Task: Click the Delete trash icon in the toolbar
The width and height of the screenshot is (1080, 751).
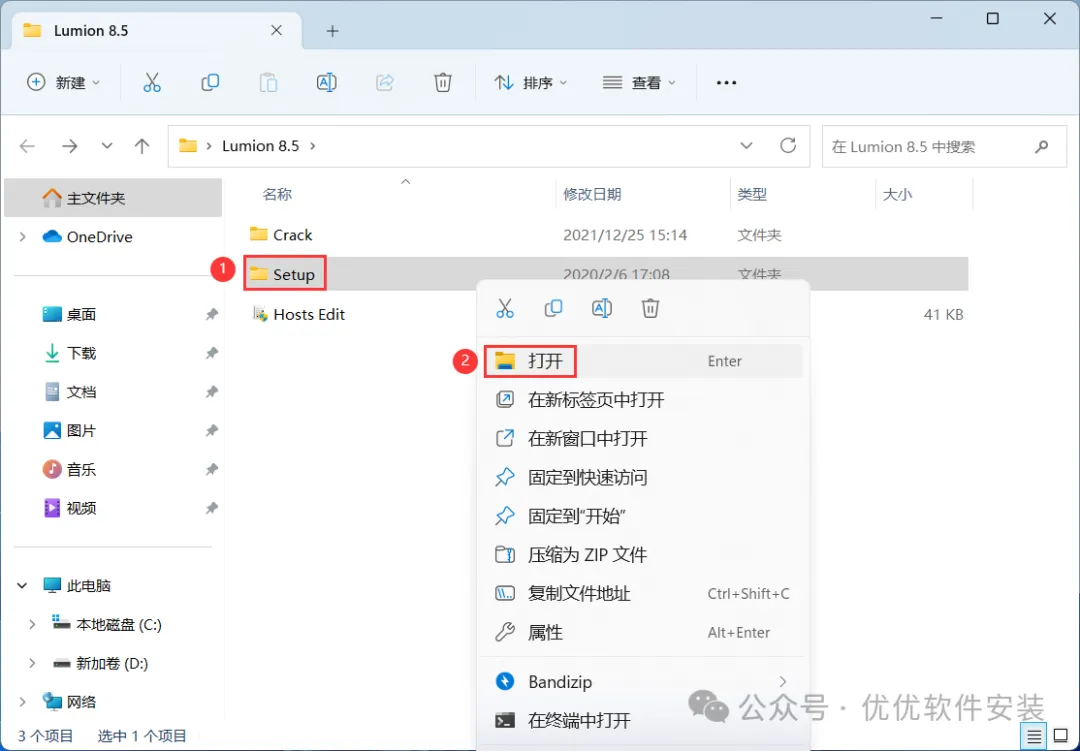Action: pos(443,83)
